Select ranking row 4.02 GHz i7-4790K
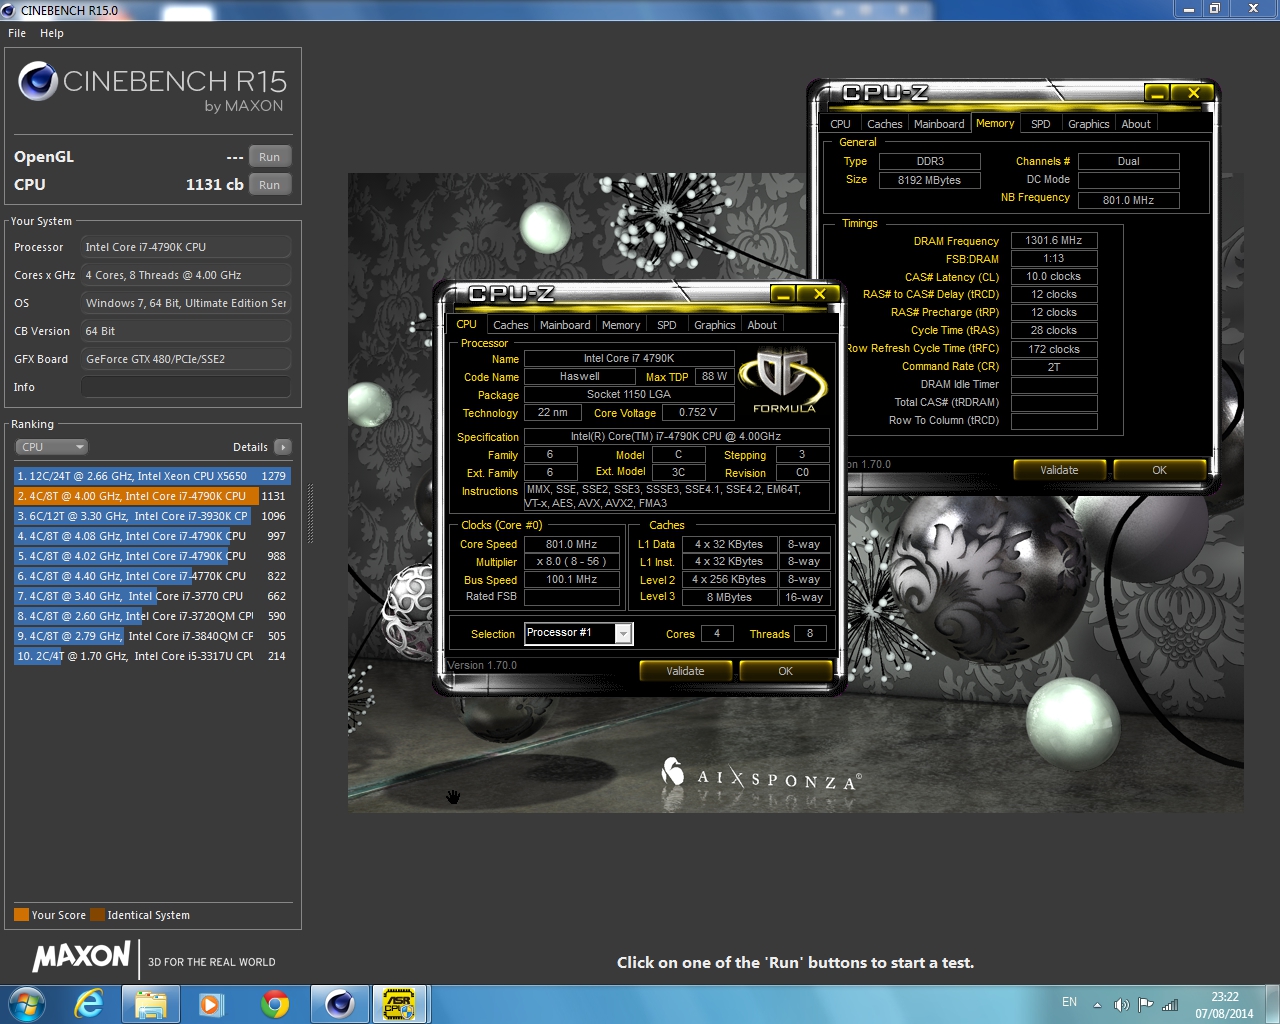This screenshot has width=1280, height=1024. [x=152, y=556]
